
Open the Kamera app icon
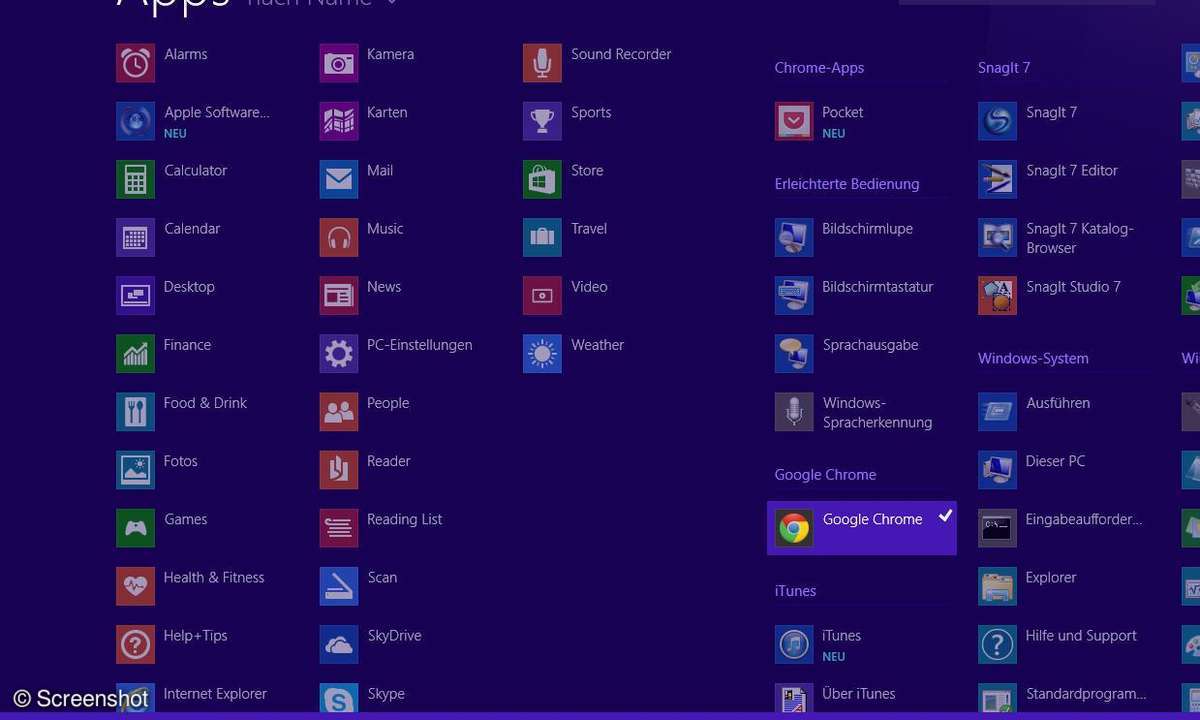pyautogui.click(x=339, y=63)
